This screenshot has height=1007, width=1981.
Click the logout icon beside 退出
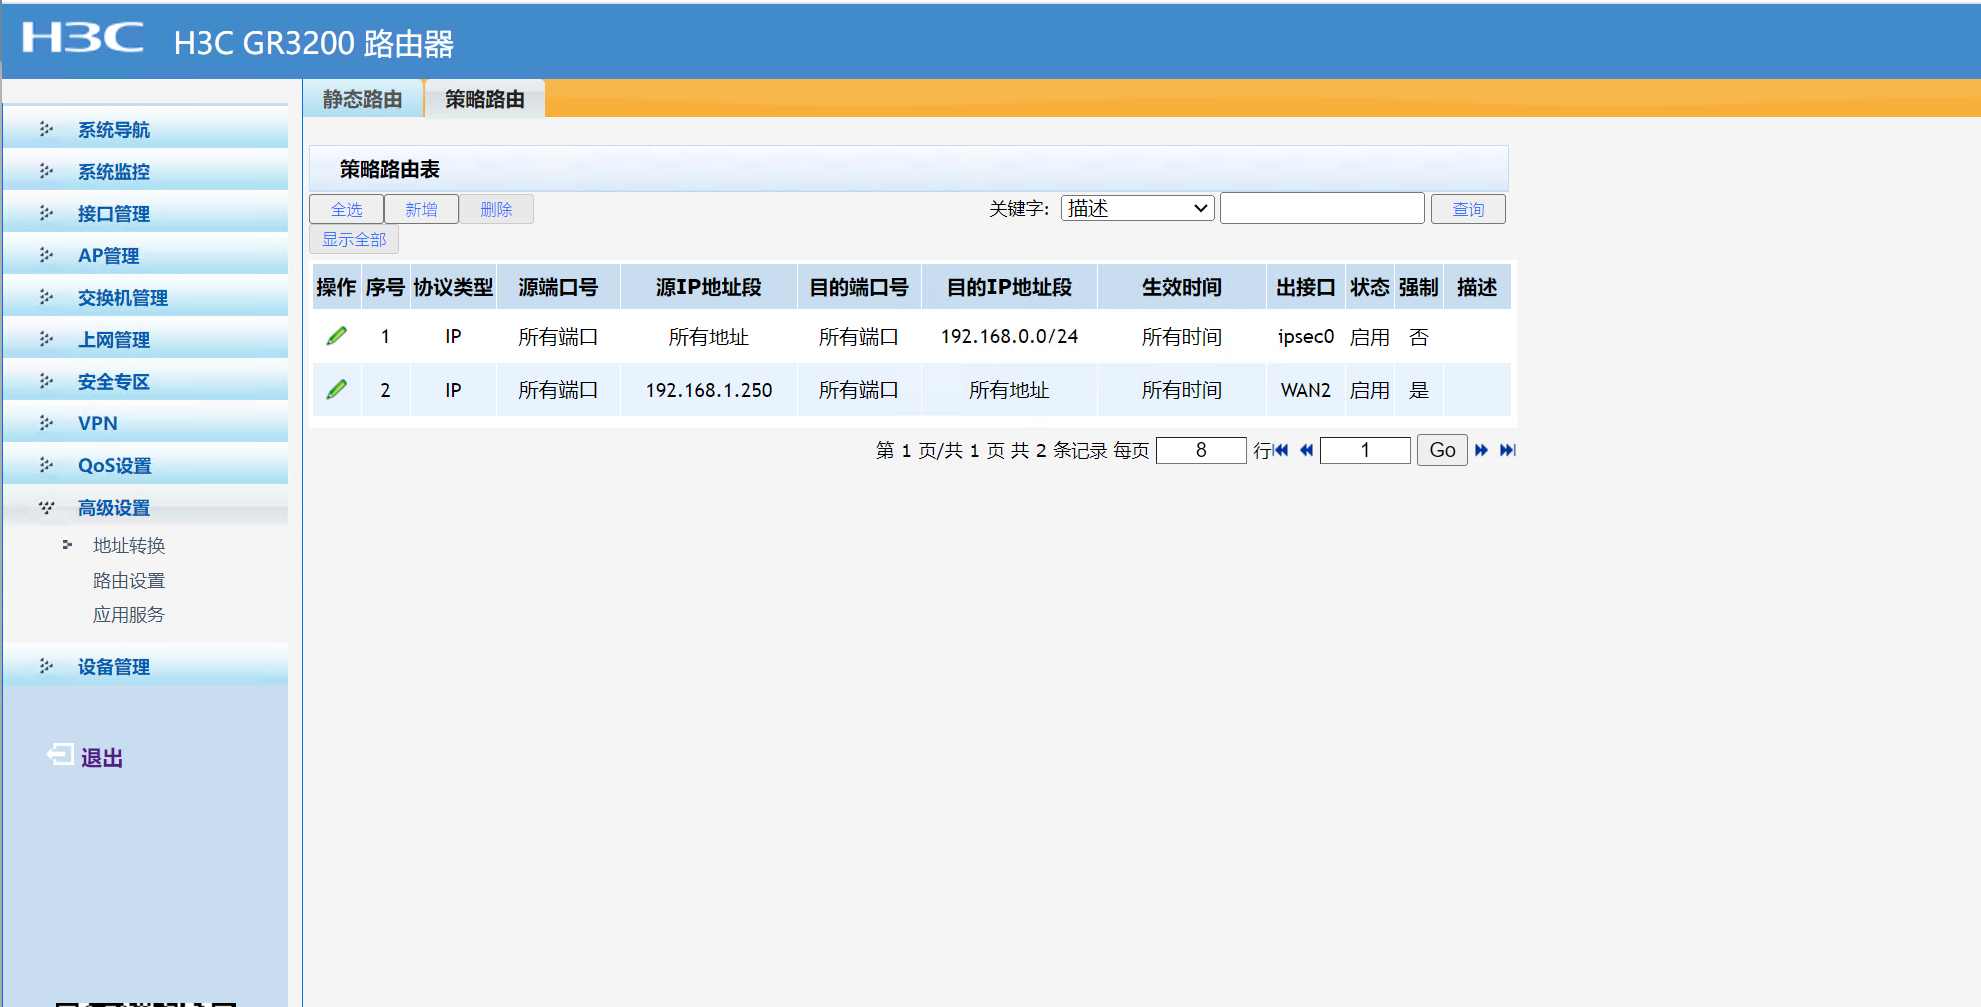coord(60,755)
